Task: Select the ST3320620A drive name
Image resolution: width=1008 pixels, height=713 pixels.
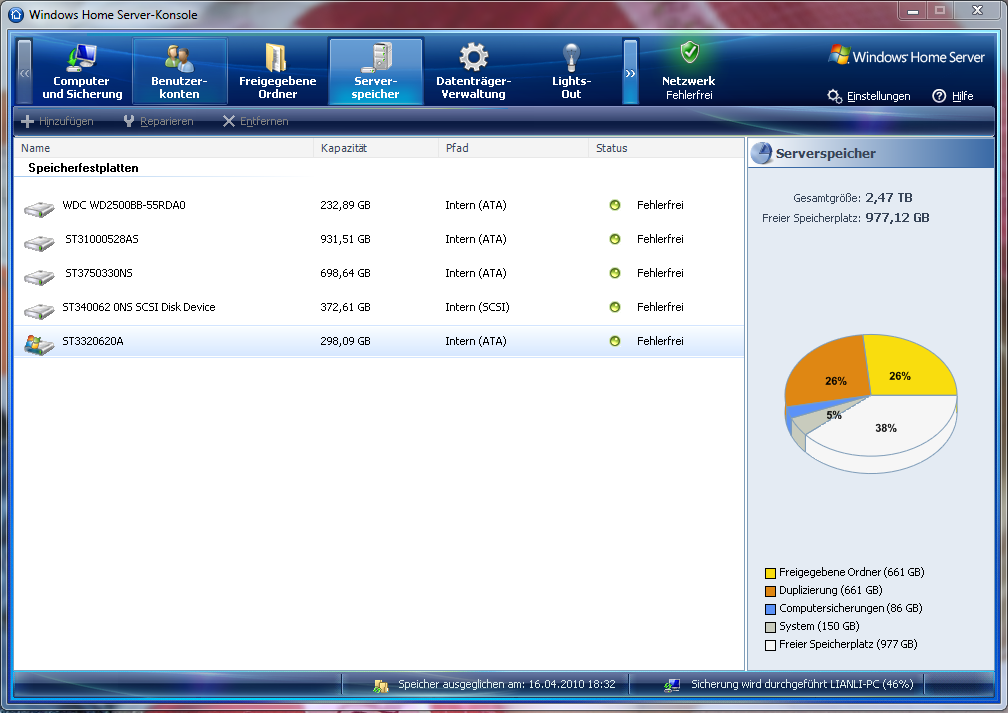Action: (x=93, y=341)
